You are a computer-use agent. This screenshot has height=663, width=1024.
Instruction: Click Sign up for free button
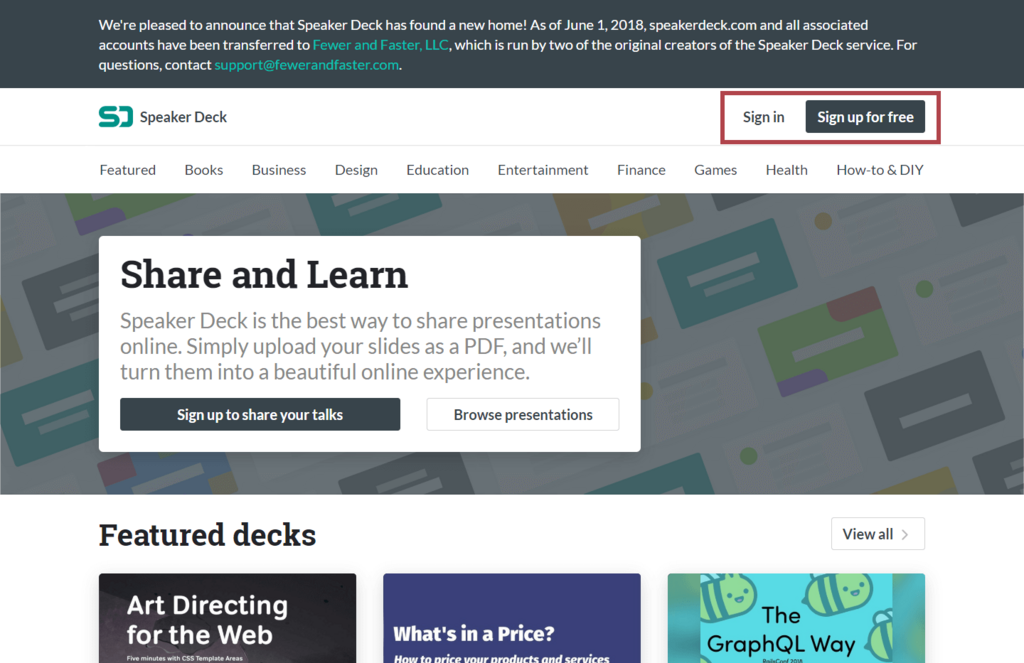[865, 117]
